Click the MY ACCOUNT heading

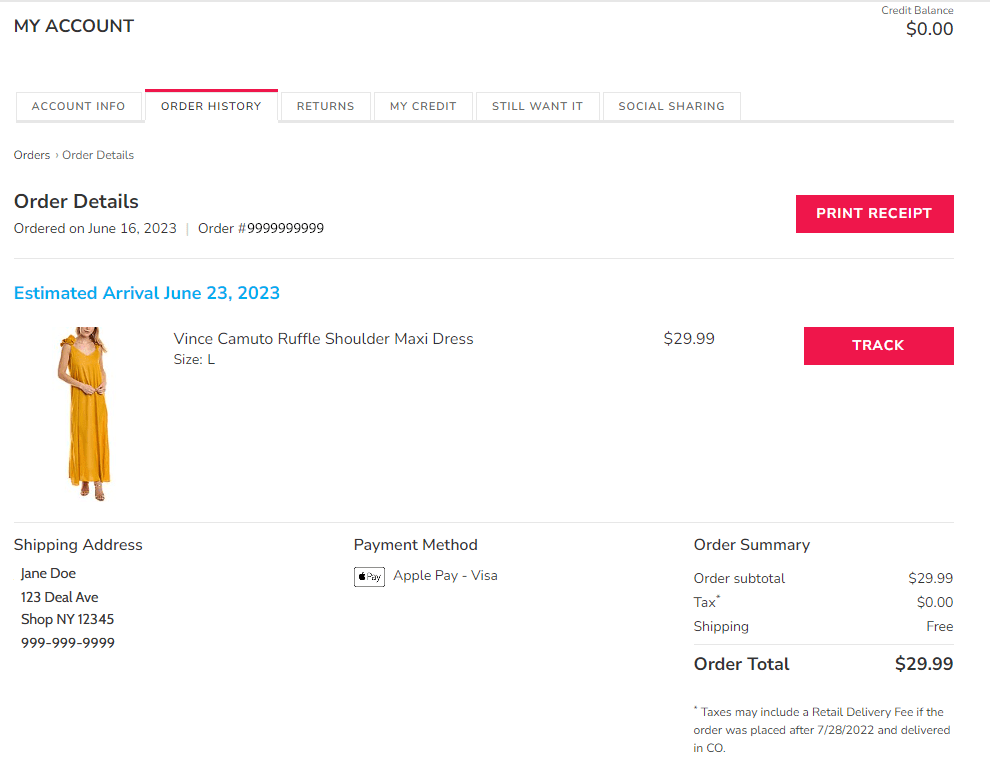[x=73, y=26]
